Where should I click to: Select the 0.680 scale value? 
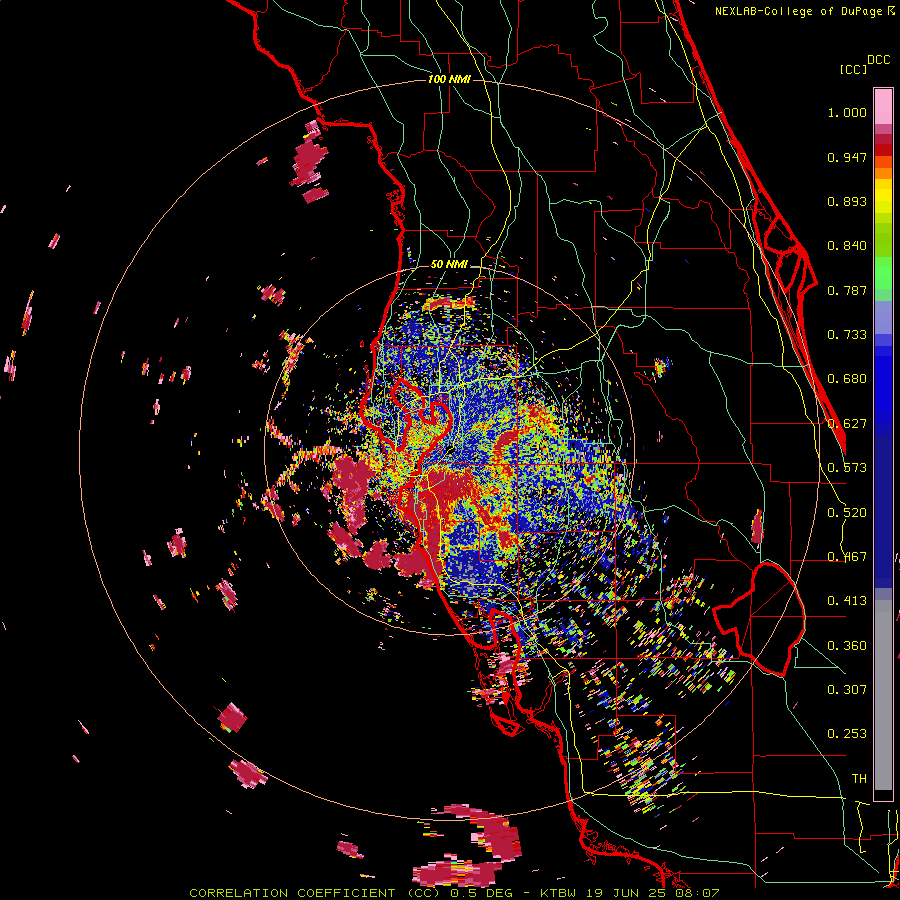click(847, 379)
